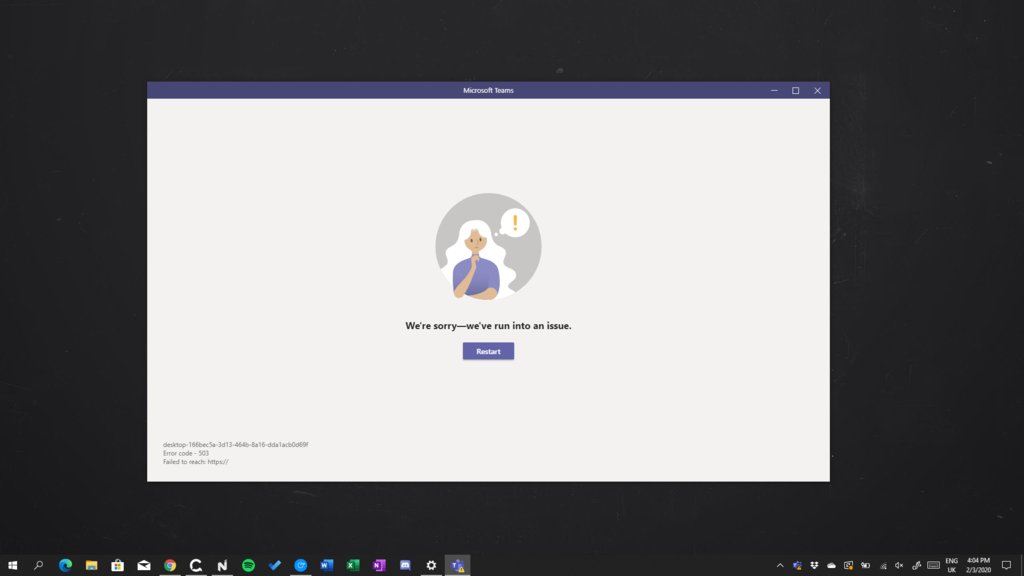The image size is (1024, 576).
Task: Launch OneNote from taskbar
Action: 379,565
